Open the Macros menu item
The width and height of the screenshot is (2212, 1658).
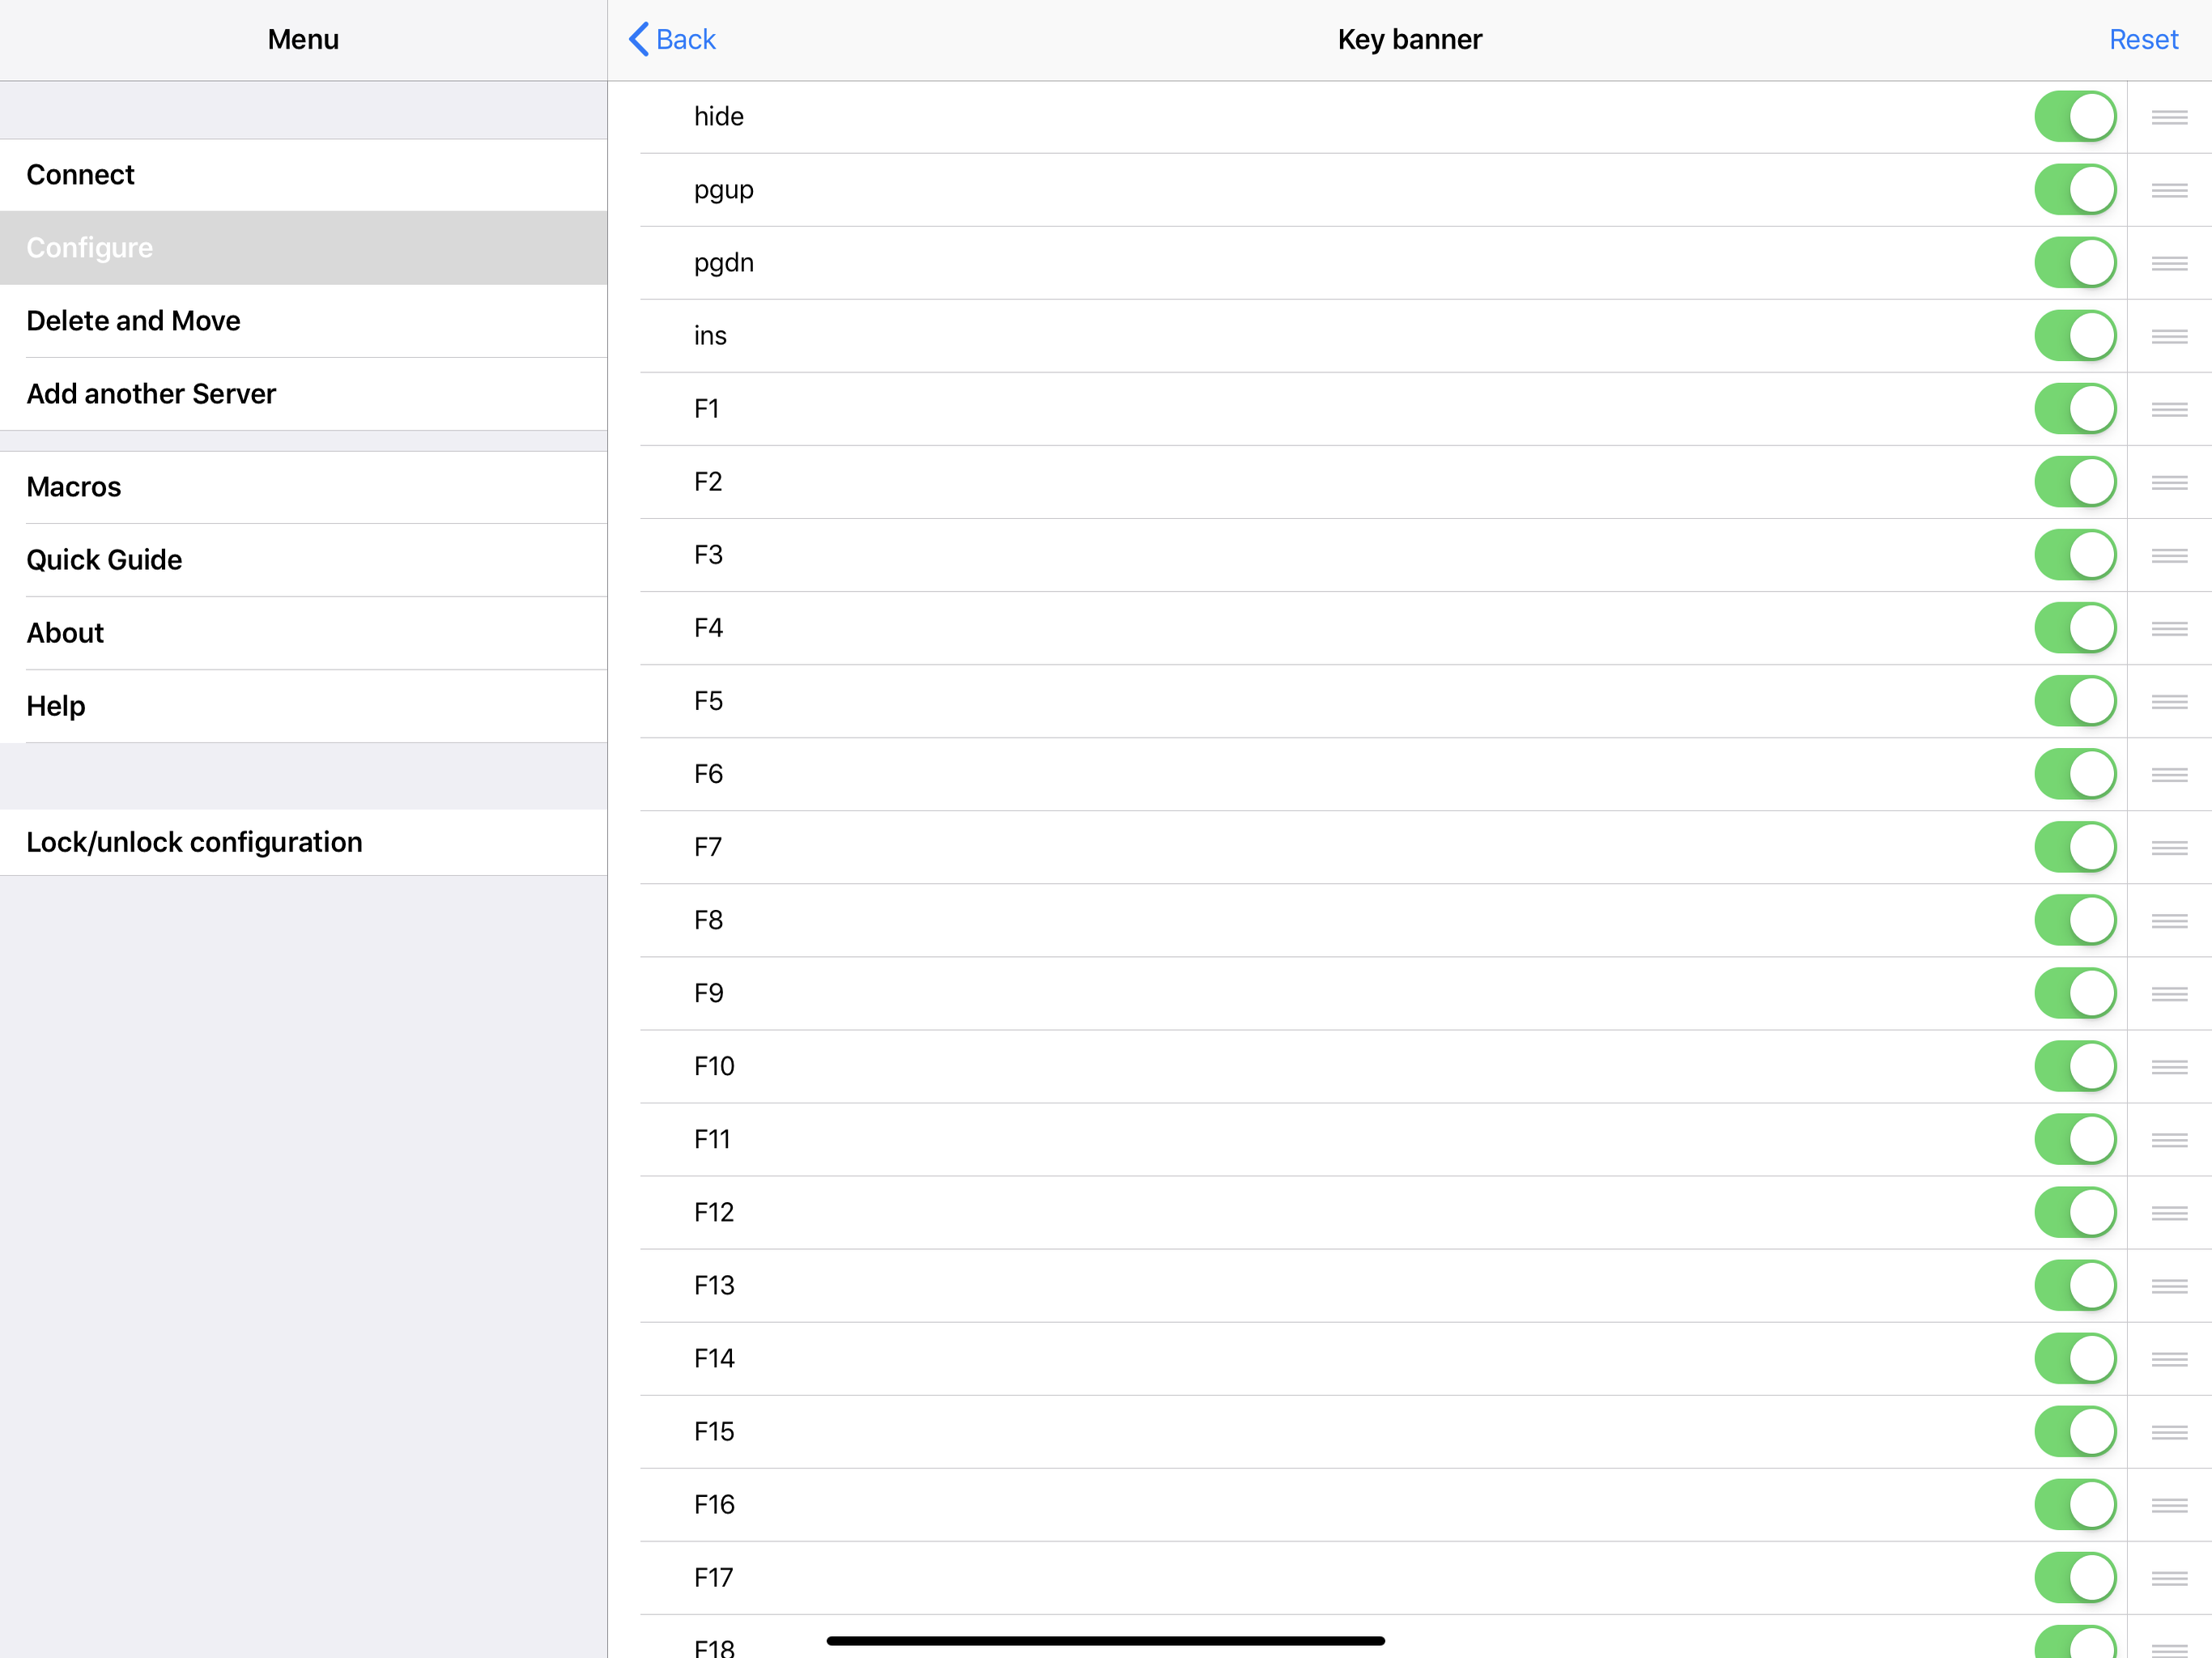74,487
